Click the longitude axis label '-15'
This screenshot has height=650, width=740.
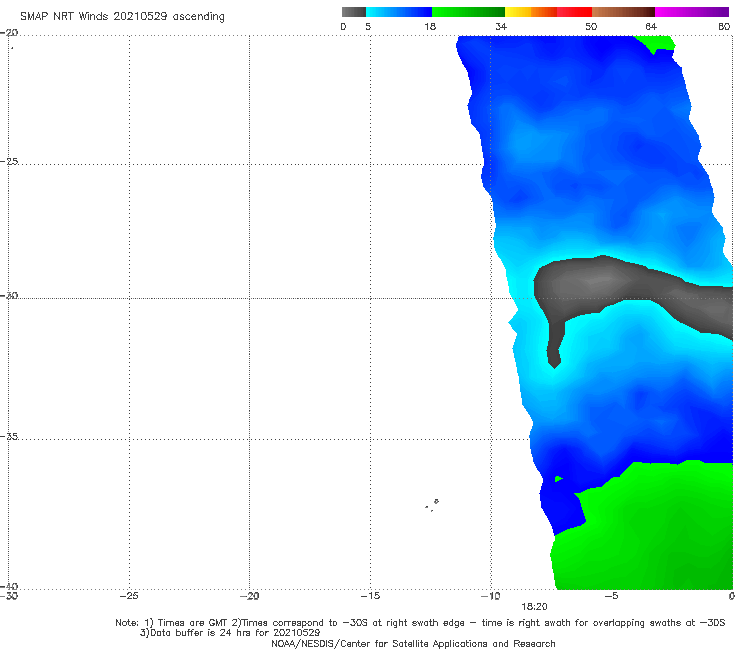(x=370, y=596)
